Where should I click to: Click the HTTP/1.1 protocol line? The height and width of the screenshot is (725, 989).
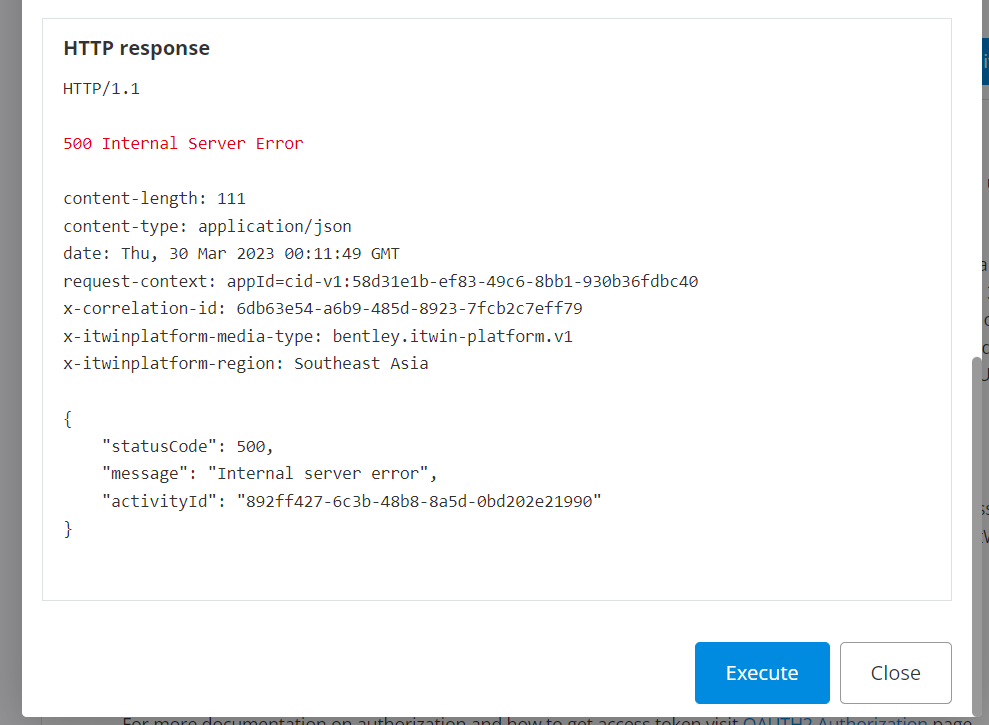(100, 88)
